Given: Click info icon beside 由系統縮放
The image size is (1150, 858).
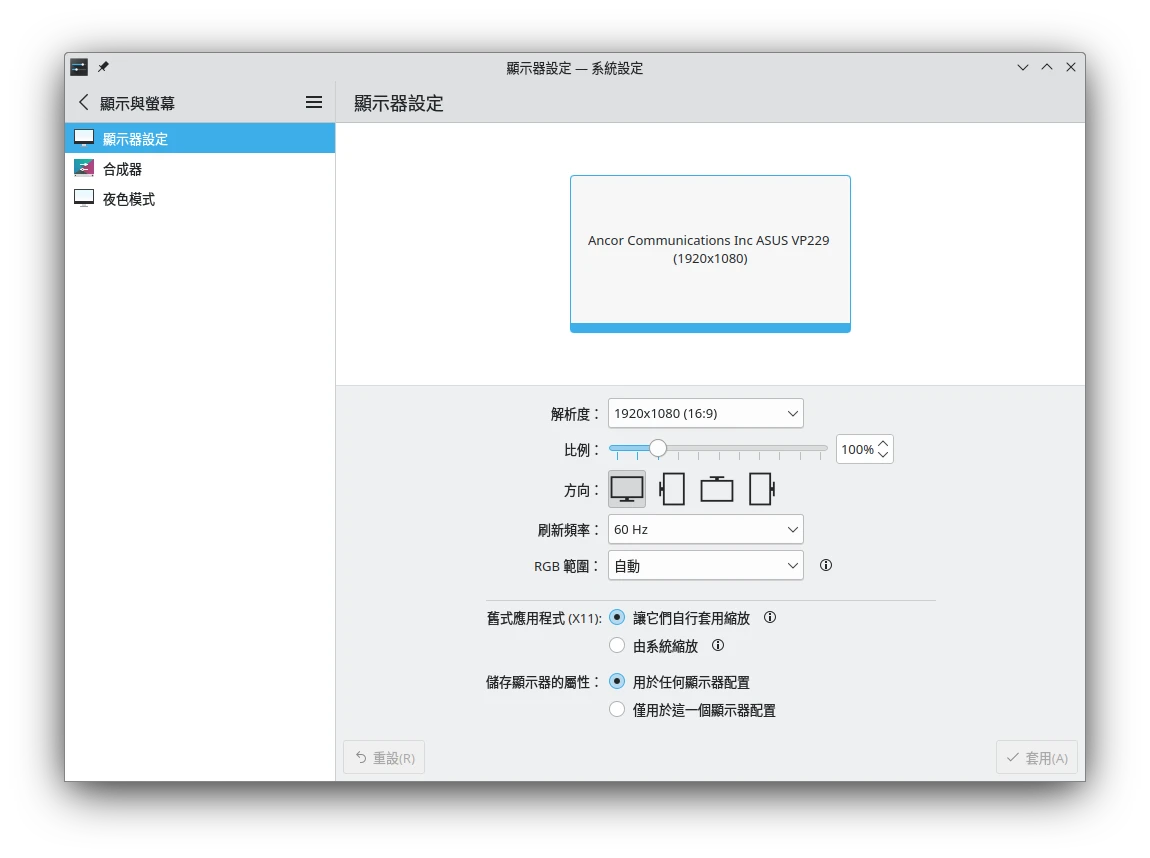Looking at the screenshot, I should pyautogui.click(x=718, y=645).
